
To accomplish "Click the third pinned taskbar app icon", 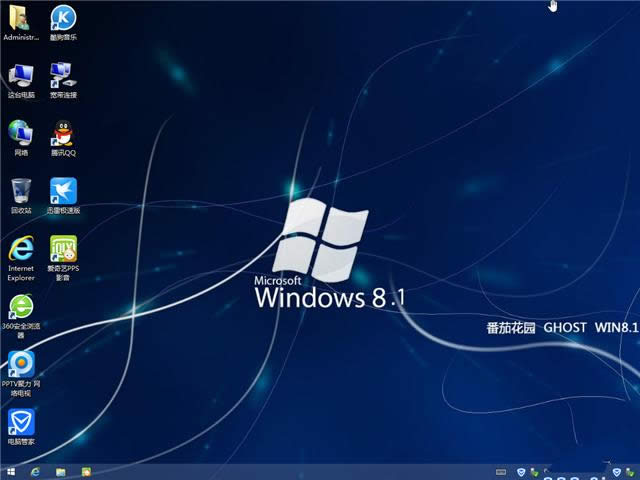I will point(86,471).
